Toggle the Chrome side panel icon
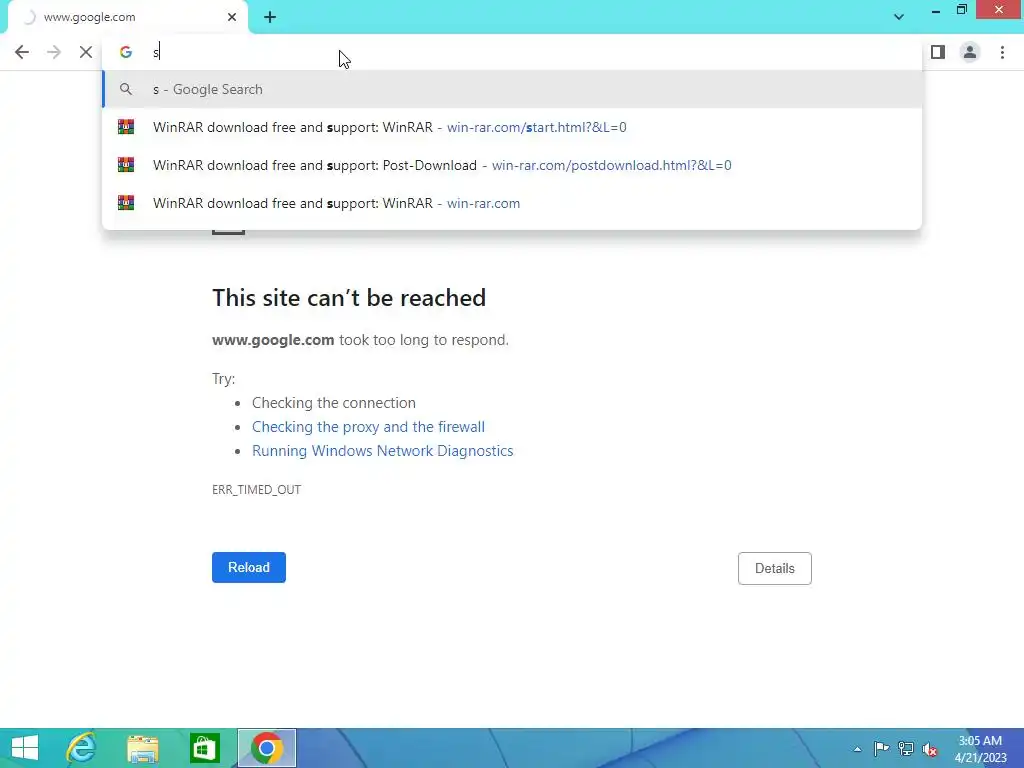1024x768 pixels. (938, 52)
